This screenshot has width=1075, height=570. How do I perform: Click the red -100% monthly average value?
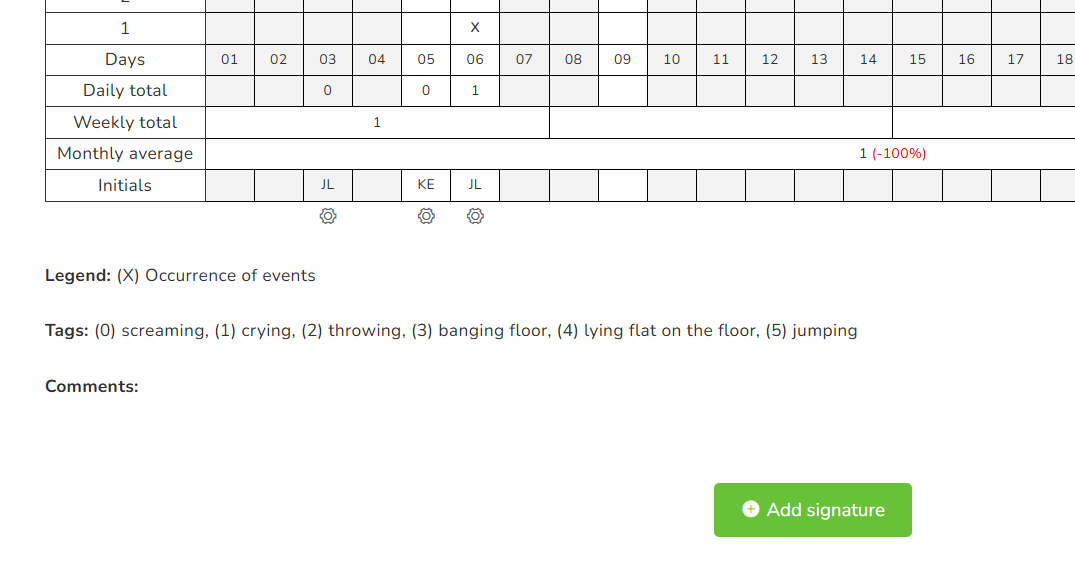click(899, 154)
